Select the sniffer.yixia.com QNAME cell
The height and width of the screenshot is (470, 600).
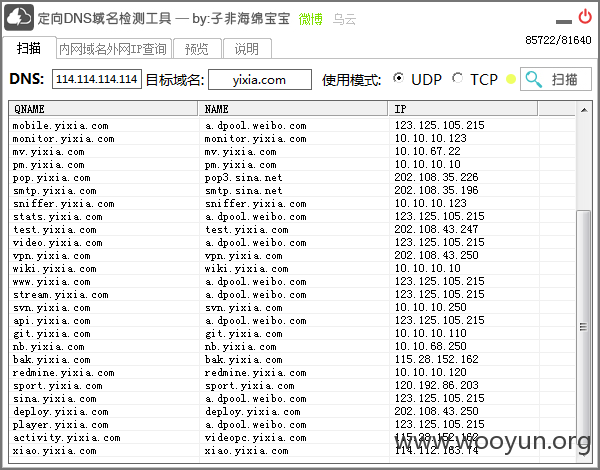click(64, 204)
